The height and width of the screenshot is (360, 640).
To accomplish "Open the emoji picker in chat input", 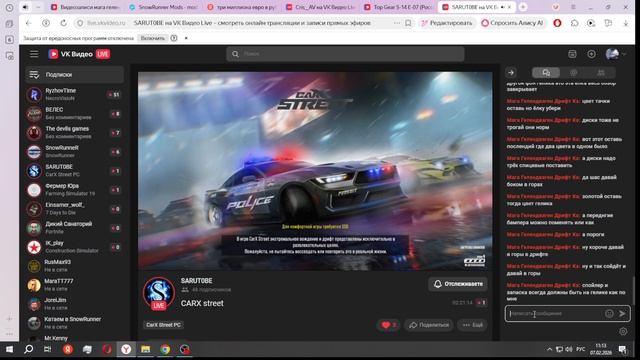I will (609, 313).
